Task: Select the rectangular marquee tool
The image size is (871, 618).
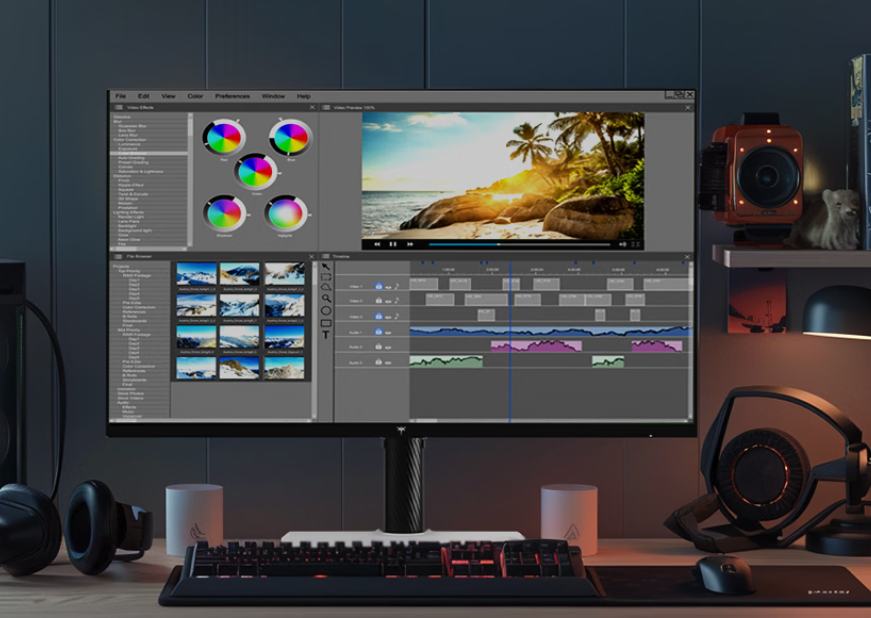Action: tap(326, 279)
